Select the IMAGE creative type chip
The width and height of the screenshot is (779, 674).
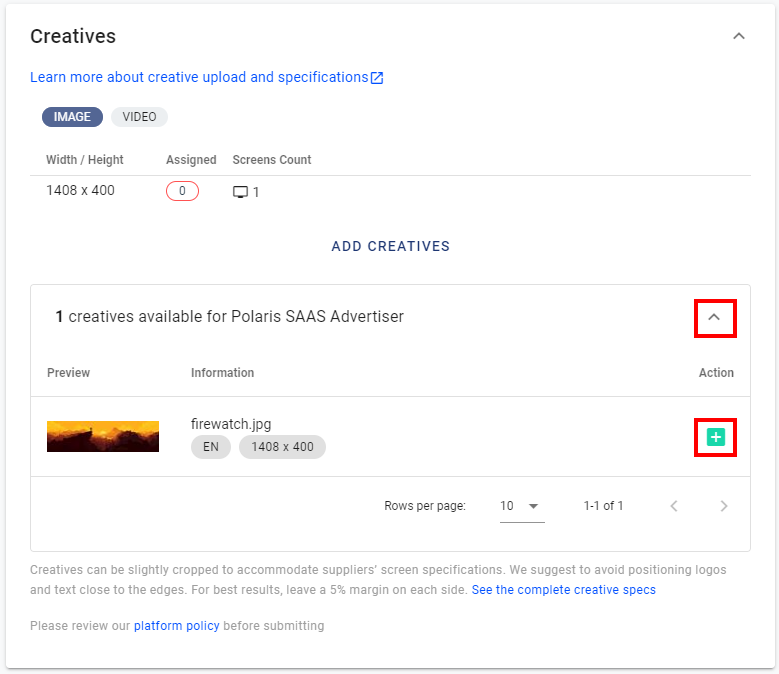72,117
